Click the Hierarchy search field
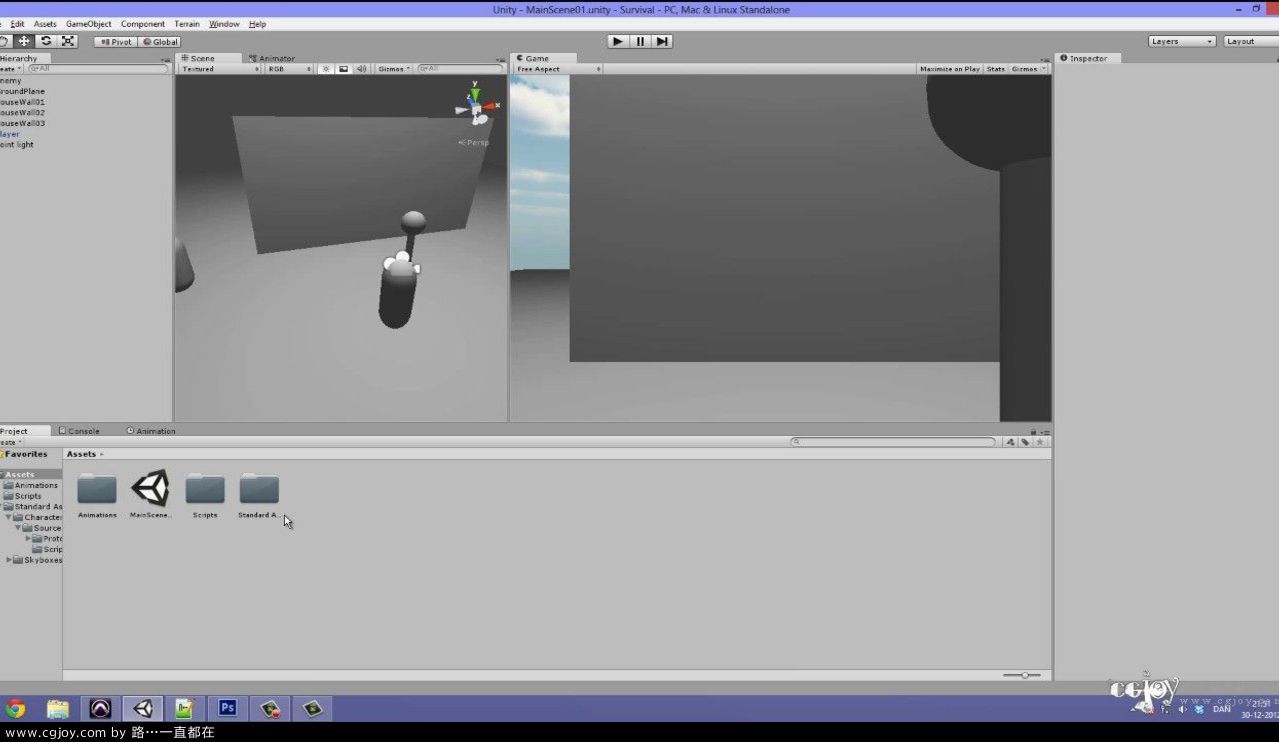The height and width of the screenshot is (742, 1279). coord(97,69)
